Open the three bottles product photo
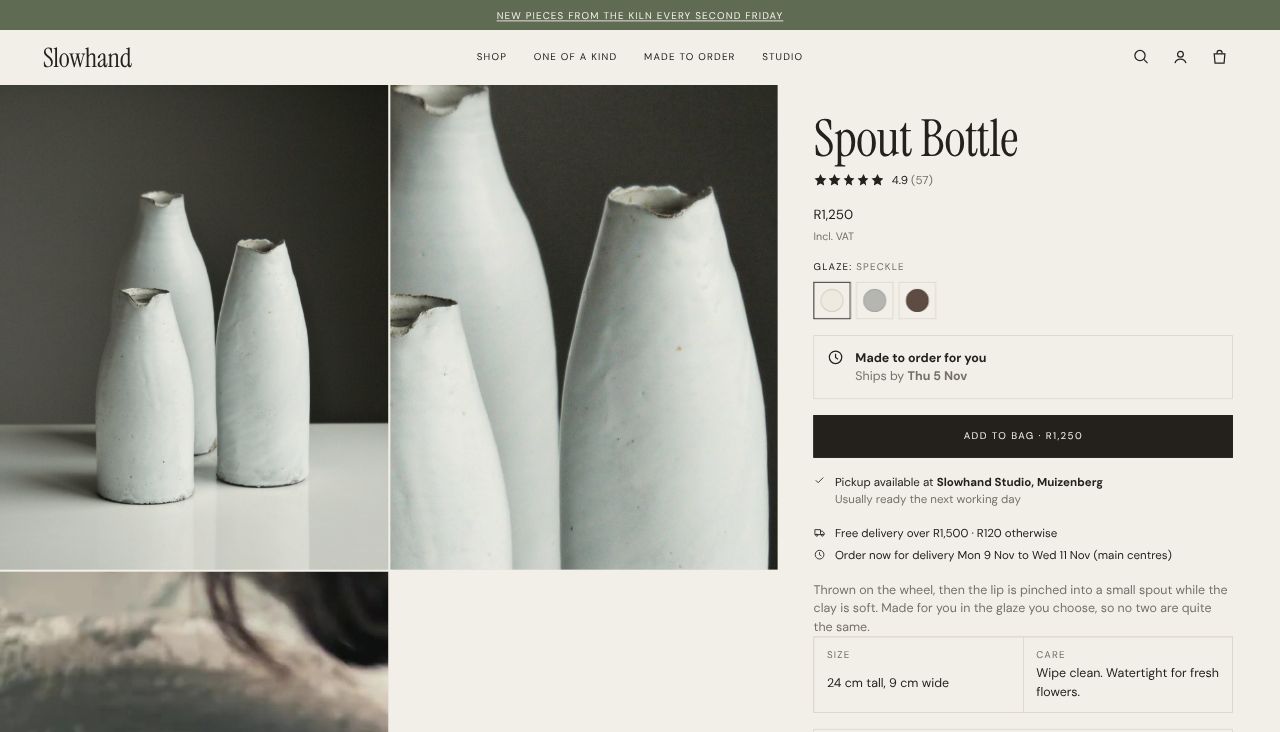1280x732 pixels. 194,327
